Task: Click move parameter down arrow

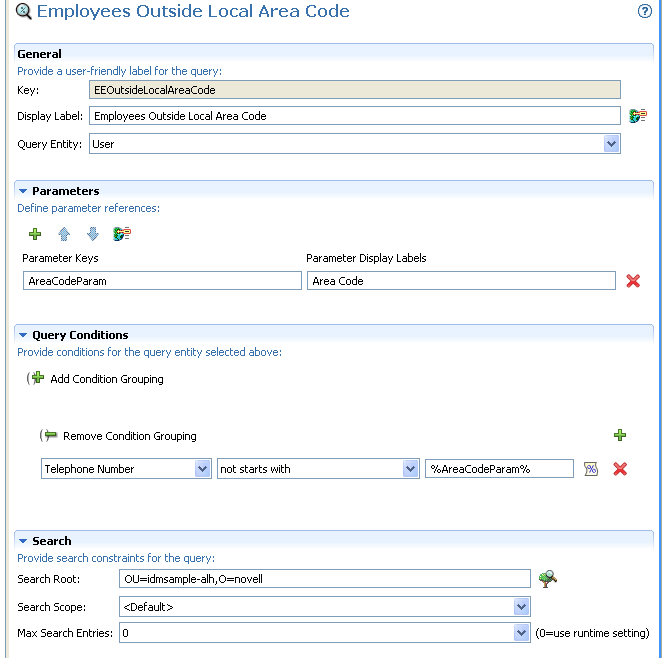Action: [92, 234]
